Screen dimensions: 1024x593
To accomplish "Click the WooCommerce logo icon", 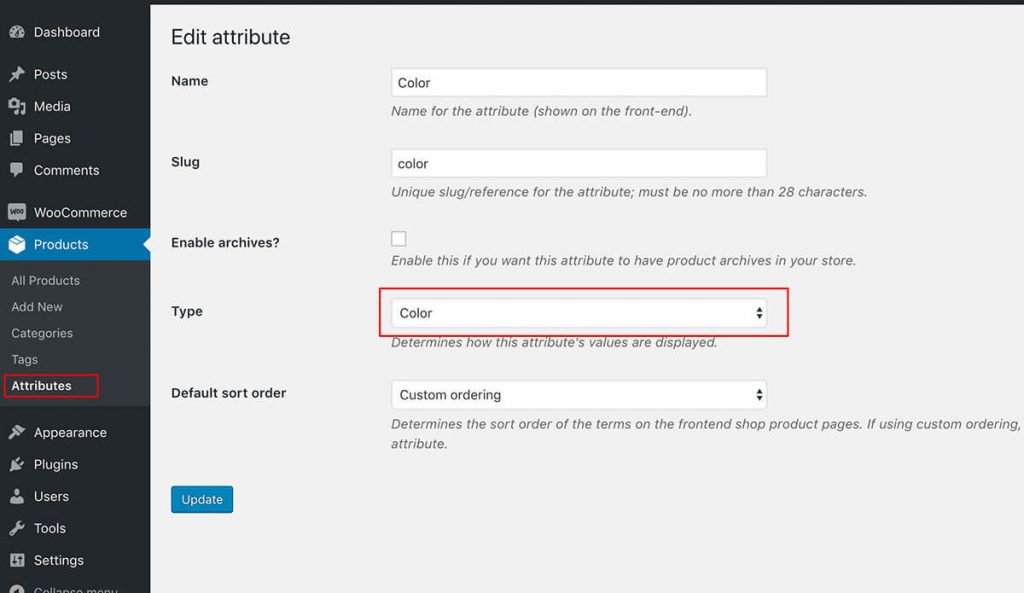I will click(x=17, y=212).
